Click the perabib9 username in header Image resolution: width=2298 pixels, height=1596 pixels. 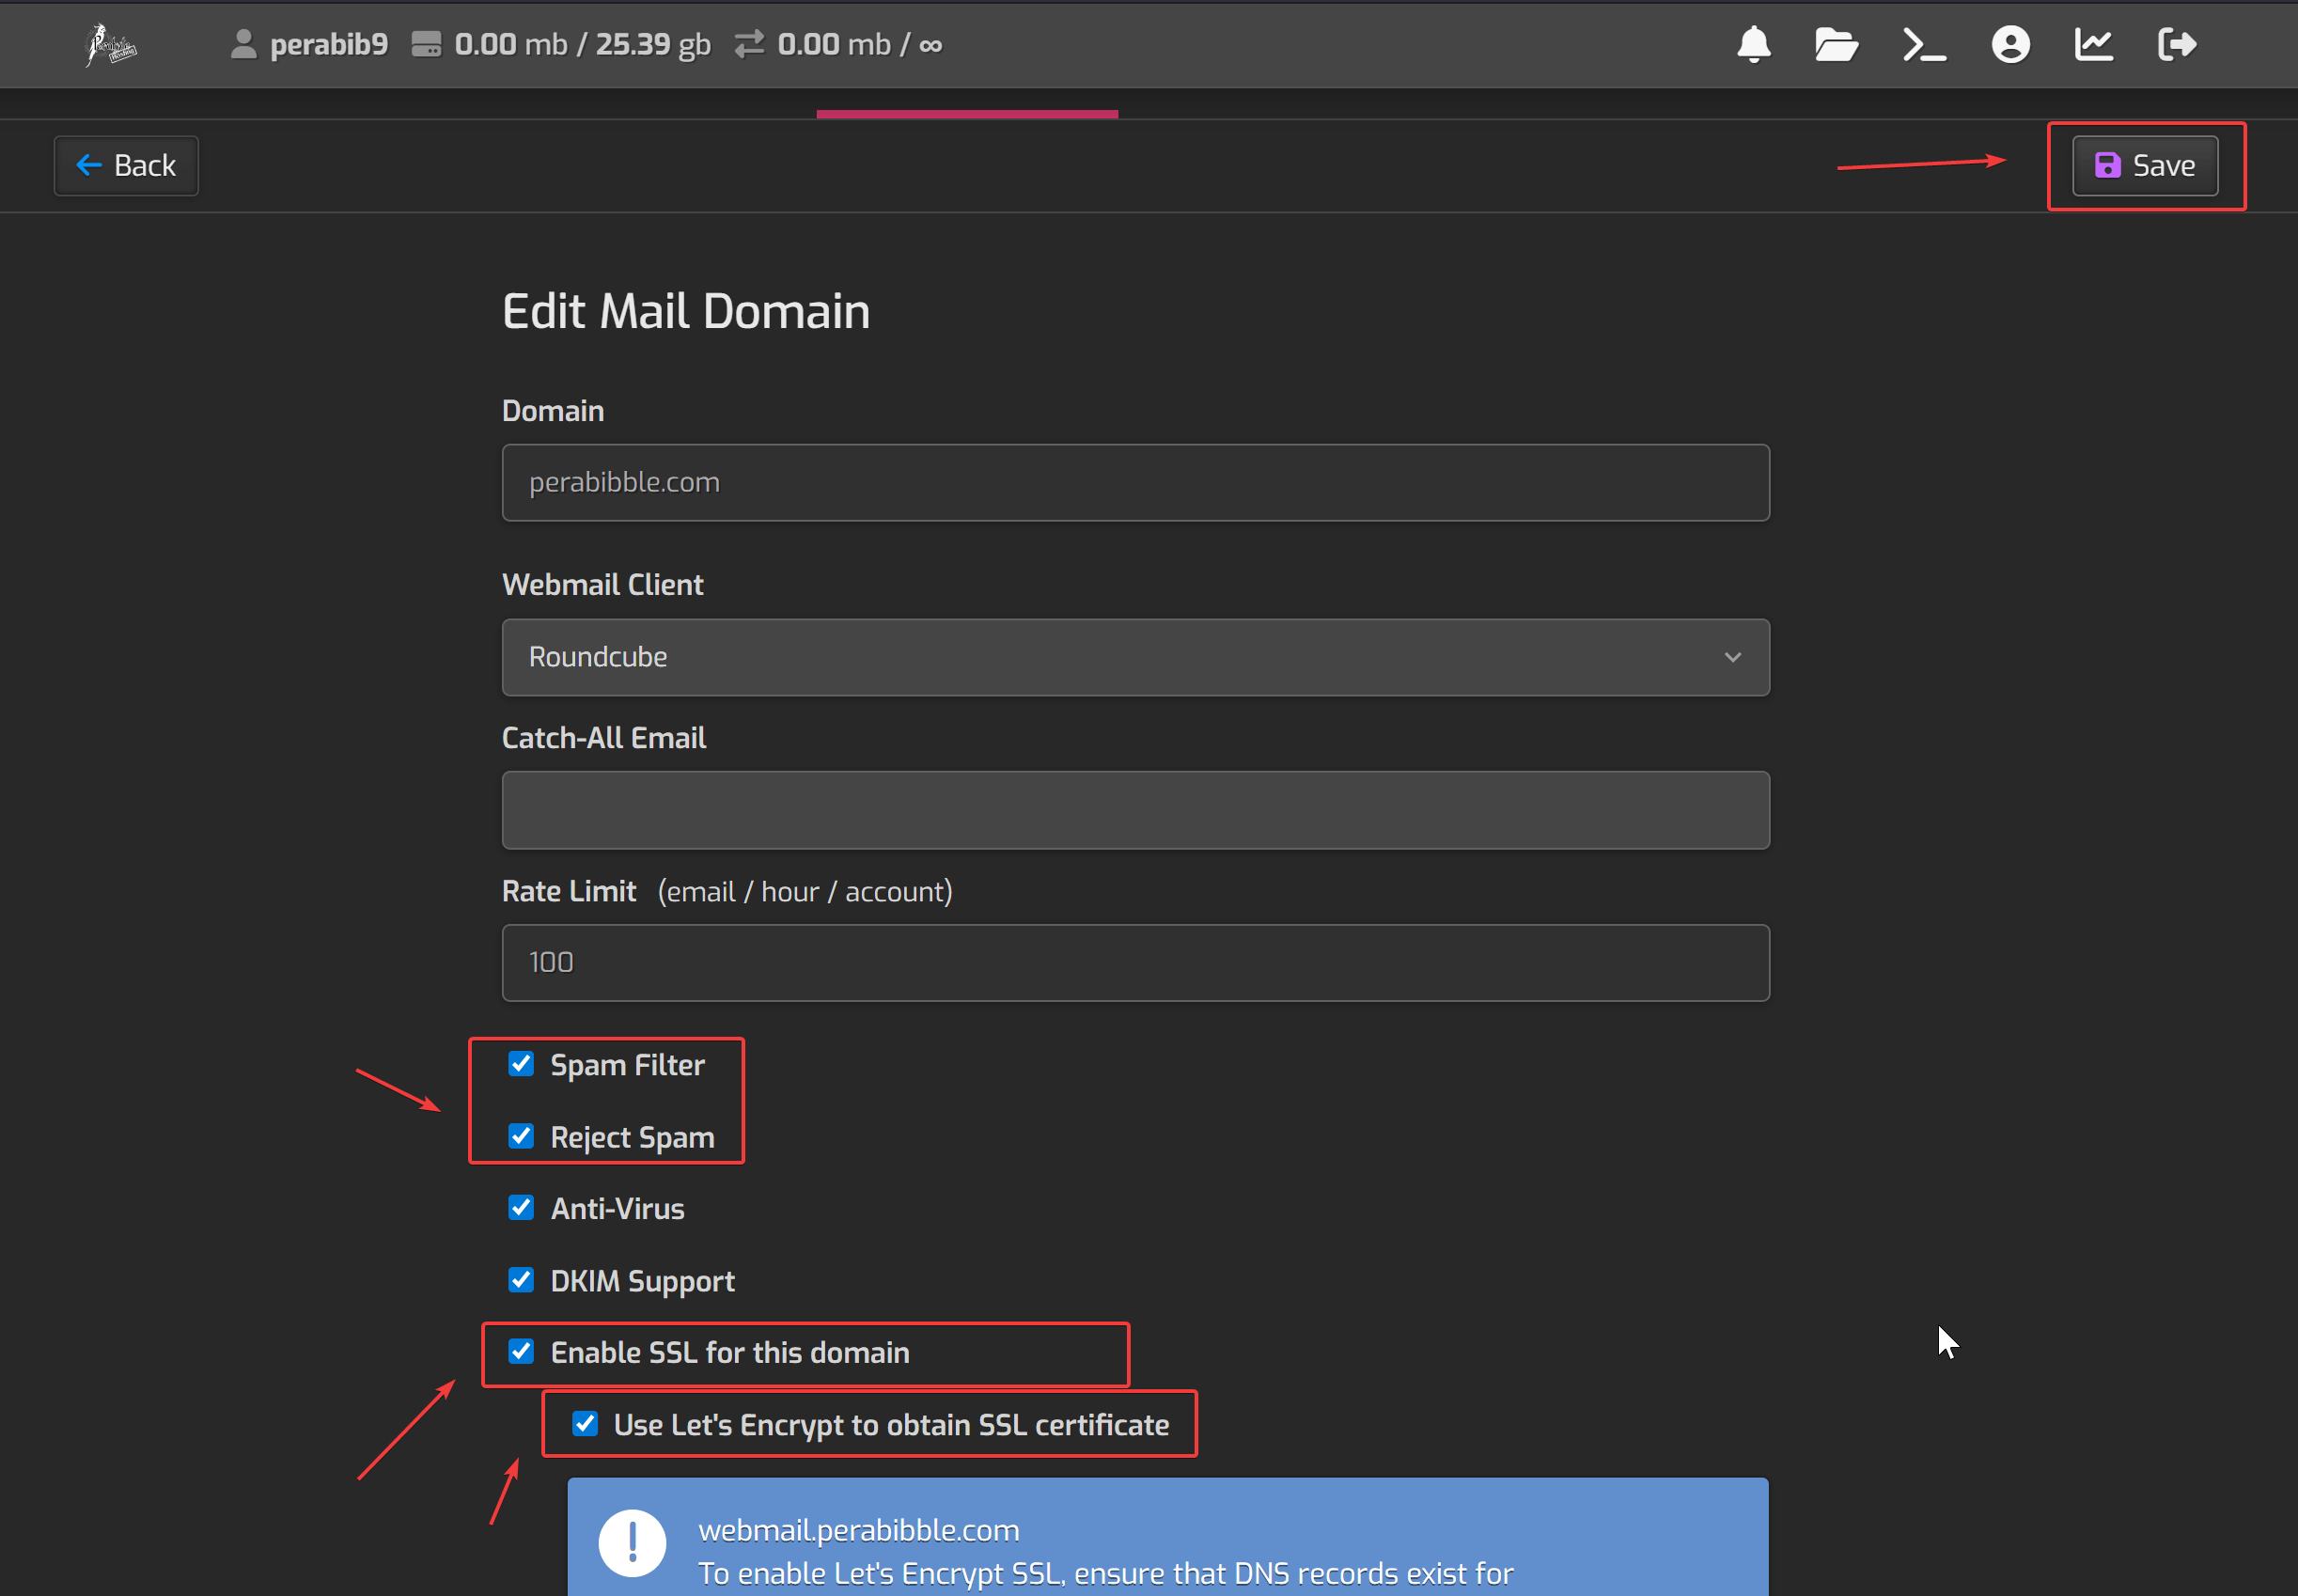coord(328,45)
